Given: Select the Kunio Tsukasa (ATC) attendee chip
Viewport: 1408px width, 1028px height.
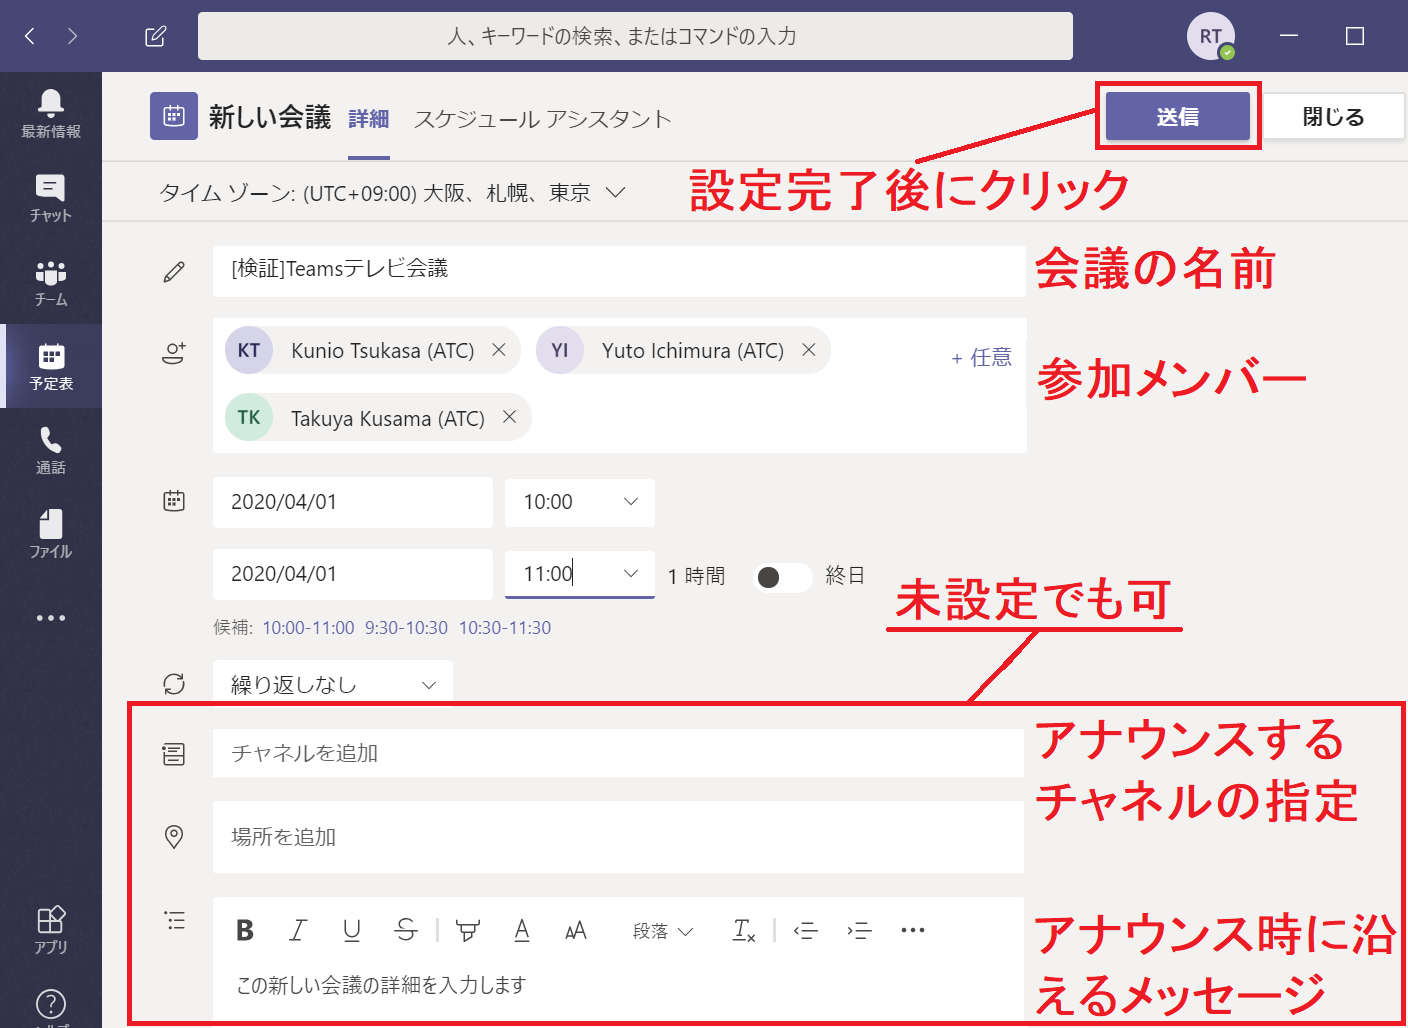Looking at the screenshot, I should pos(372,350).
